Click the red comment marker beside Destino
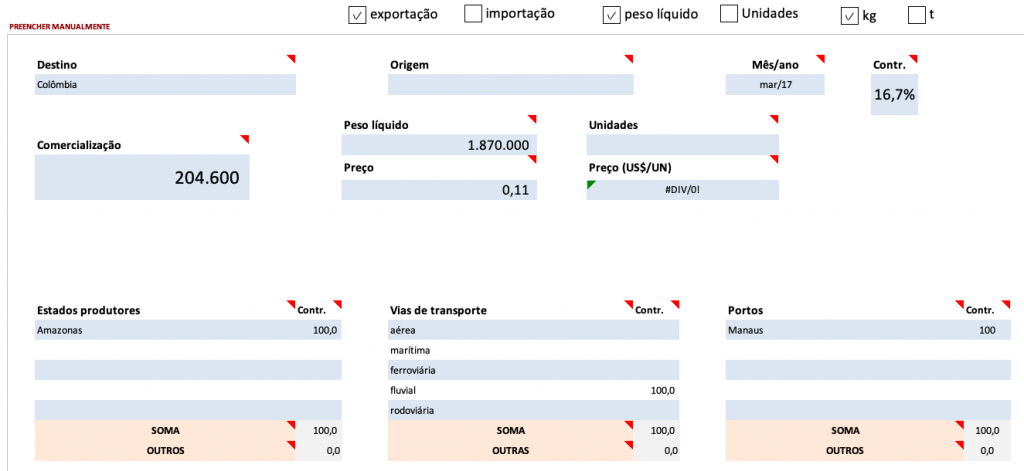 point(292,59)
